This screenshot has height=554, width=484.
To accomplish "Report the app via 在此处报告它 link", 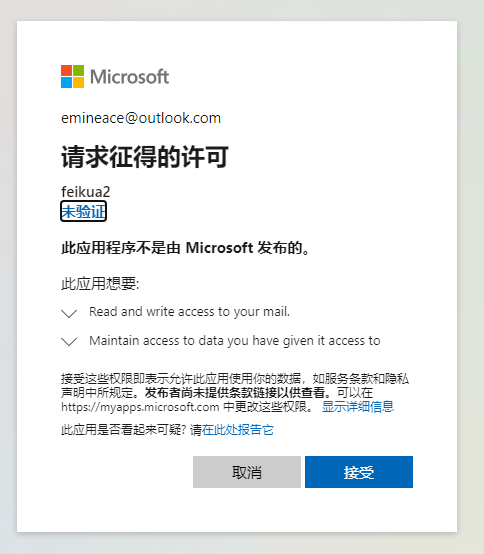I will tap(237, 430).
